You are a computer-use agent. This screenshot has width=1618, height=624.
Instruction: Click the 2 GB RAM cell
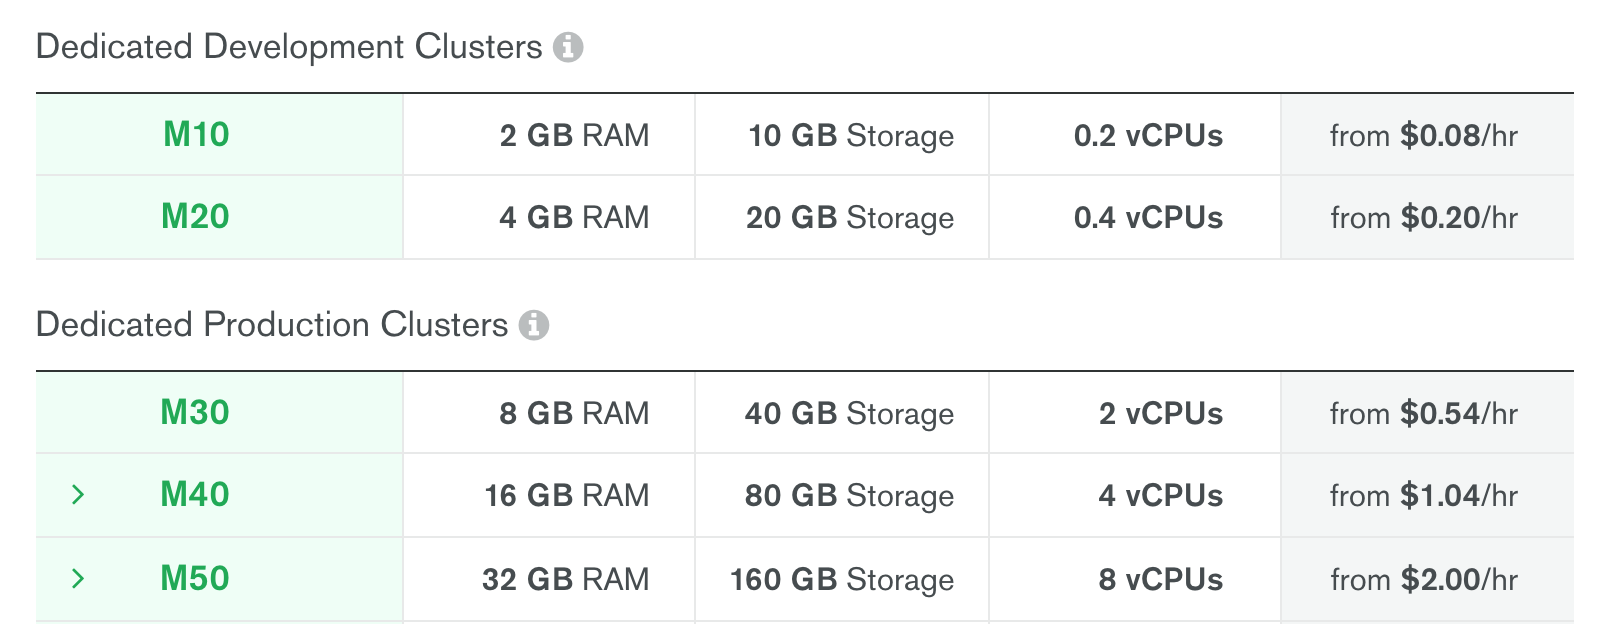click(x=574, y=136)
